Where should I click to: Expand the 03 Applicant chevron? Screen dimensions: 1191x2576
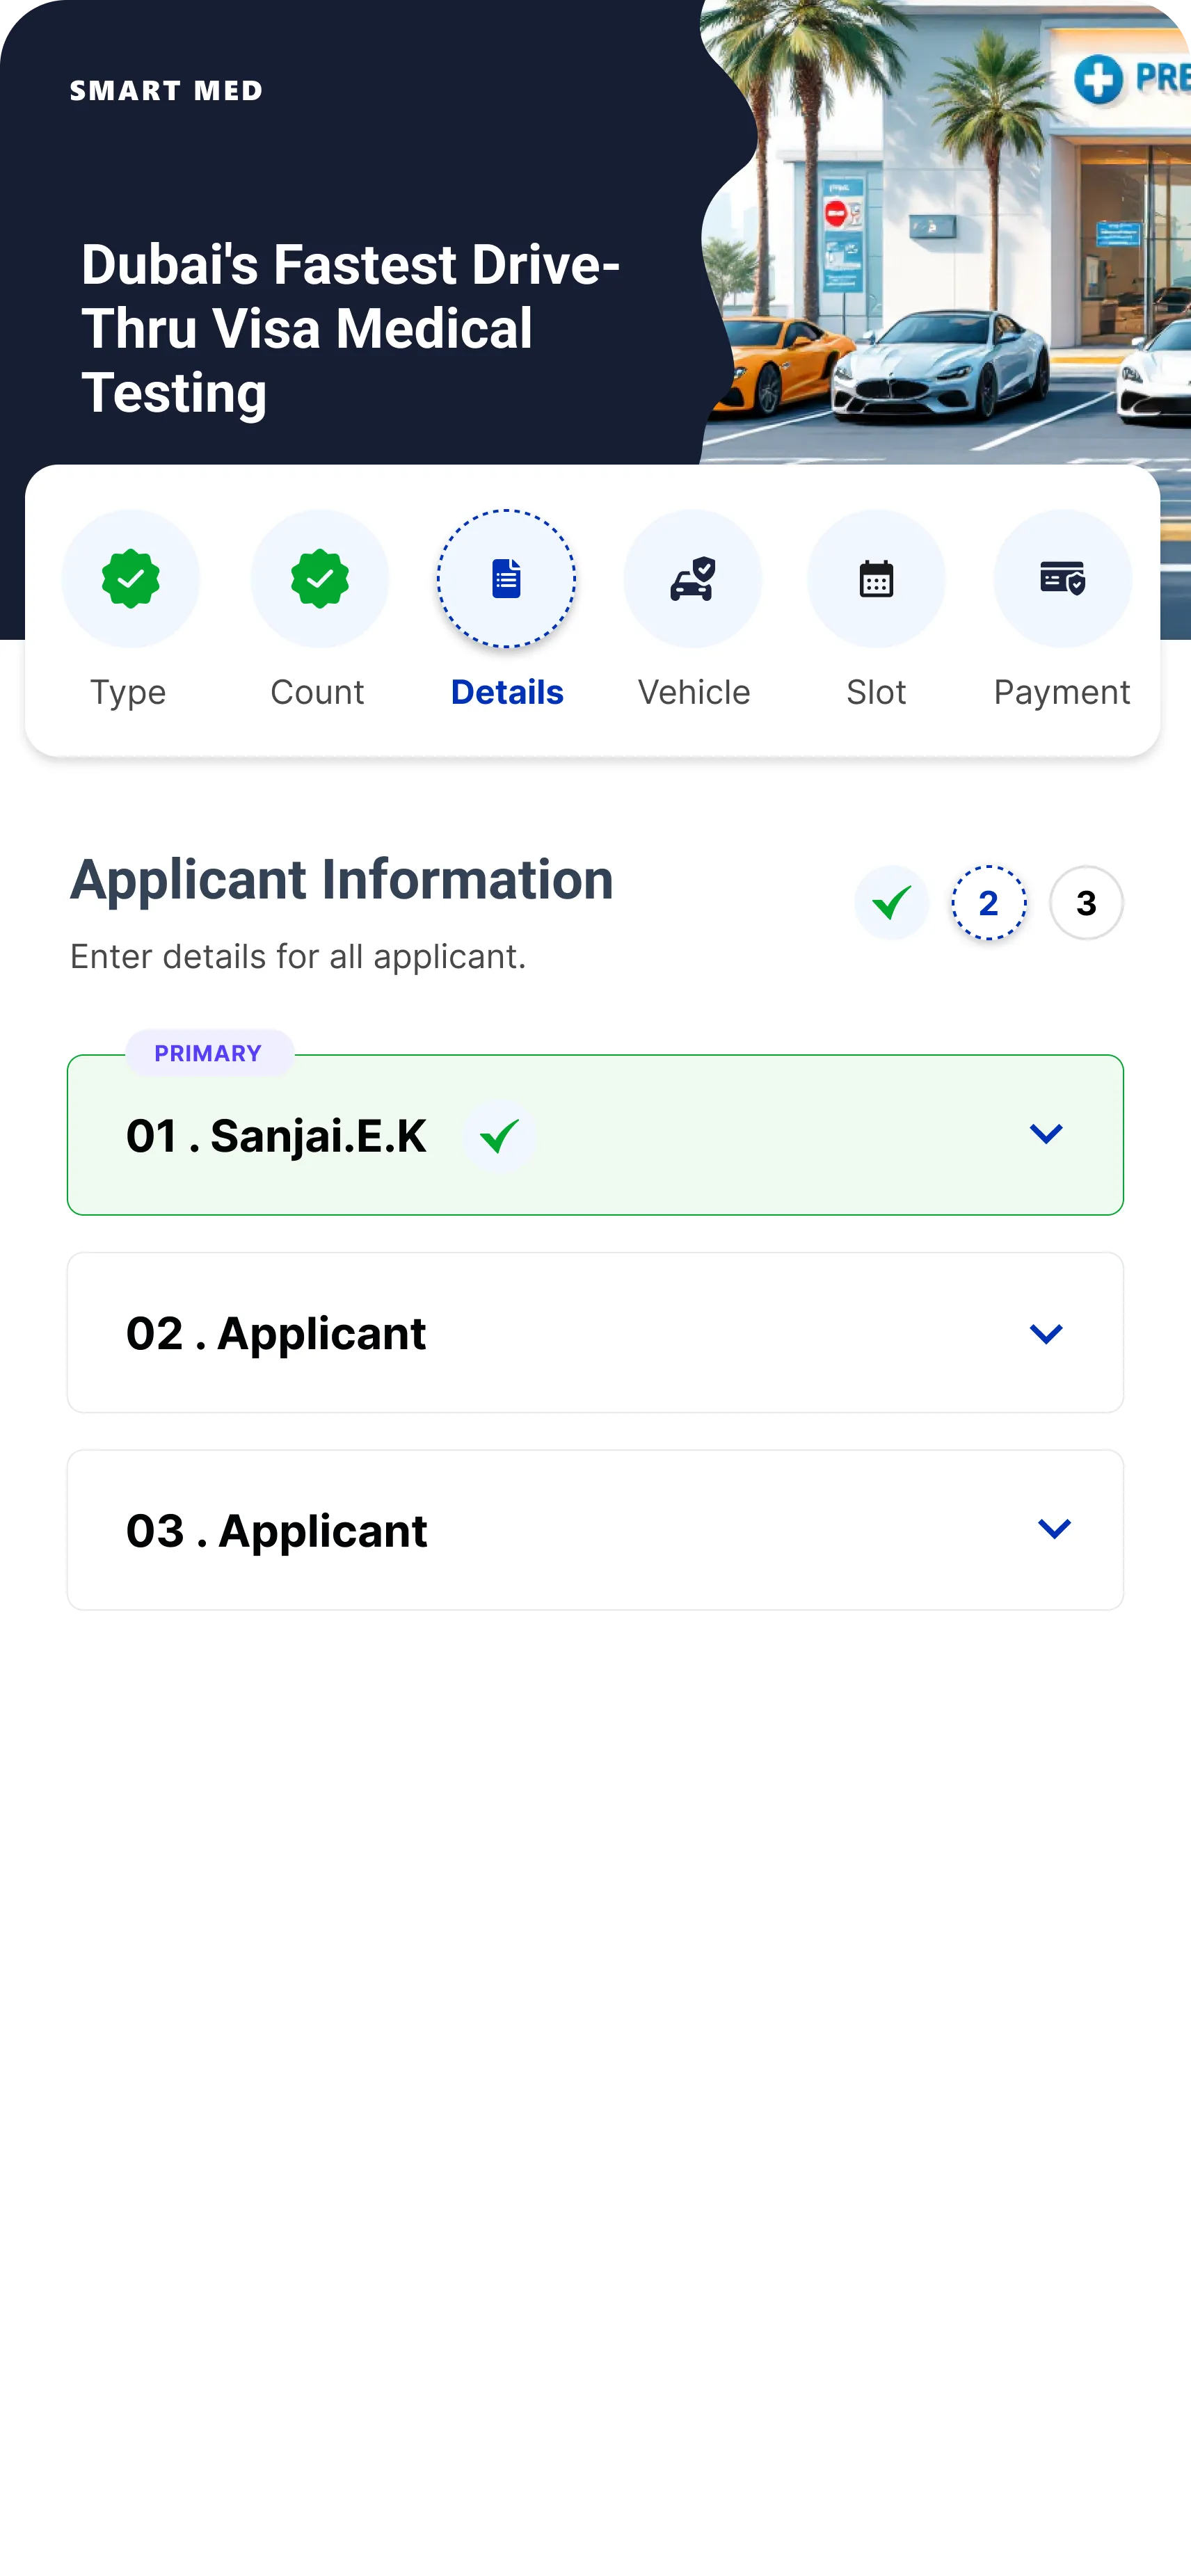[x=1054, y=1529]
